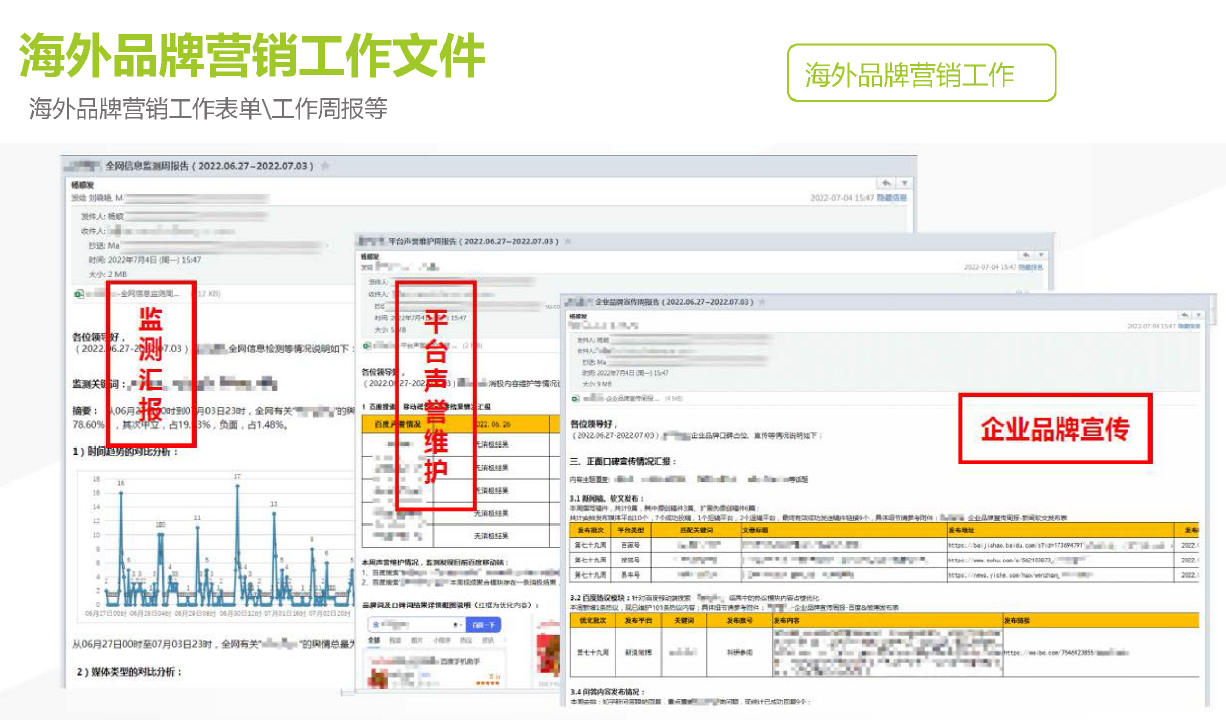Image resolution: width=1226 pixels, height=720 pixels.
Task: Open Excel attachment icon in 企业品牌宣传周报告 email
Action: pyautogui.click(x=575, y=397)
